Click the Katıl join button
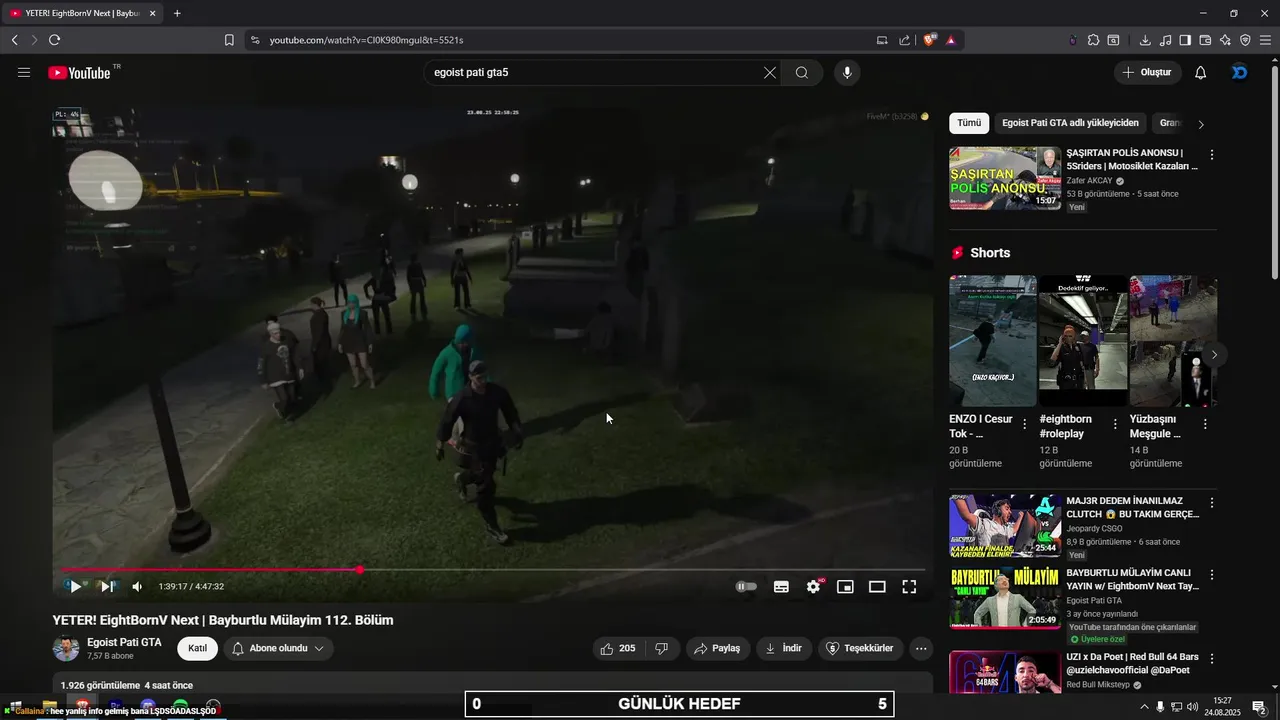The height and width of the screenshot is (720, 1280). coord(198,648)
